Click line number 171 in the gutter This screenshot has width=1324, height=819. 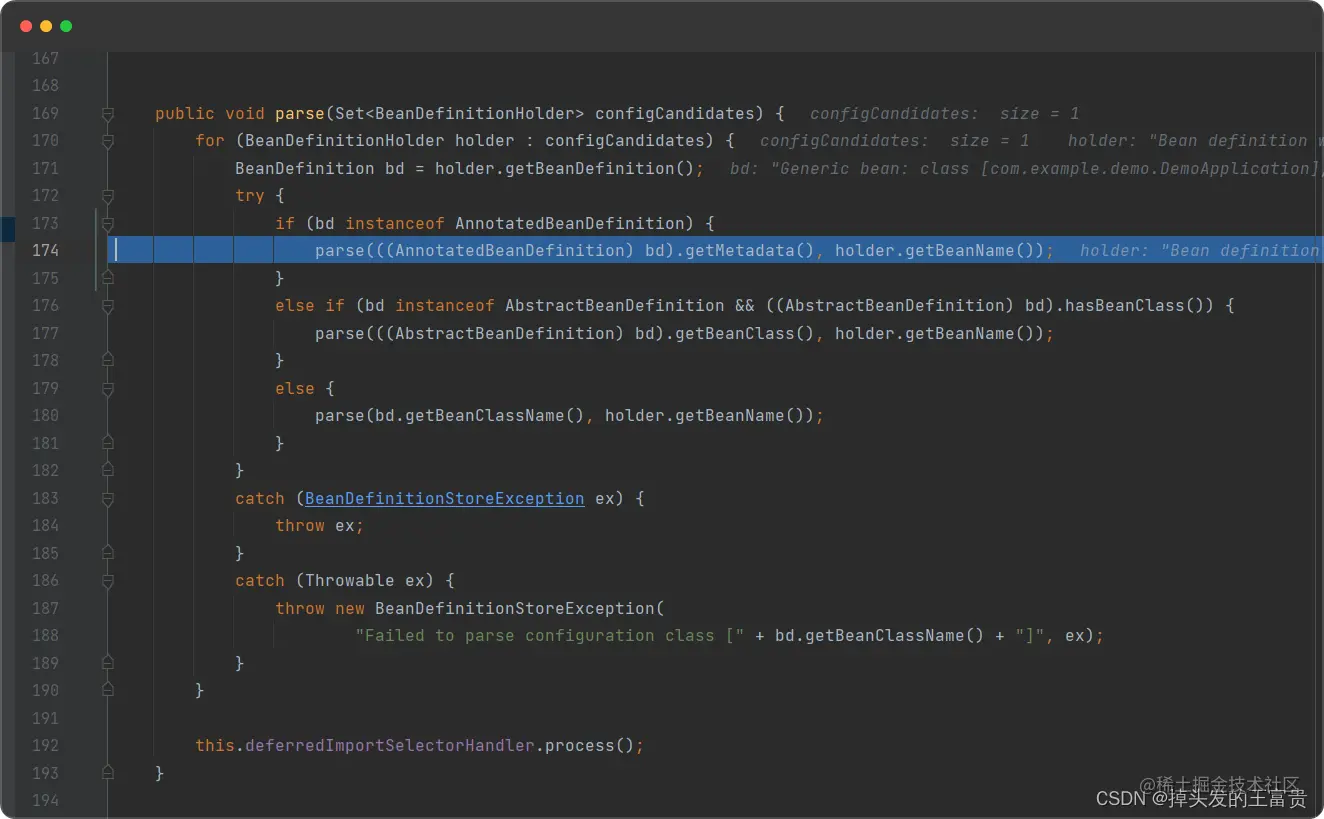click(x=45, y=168)
